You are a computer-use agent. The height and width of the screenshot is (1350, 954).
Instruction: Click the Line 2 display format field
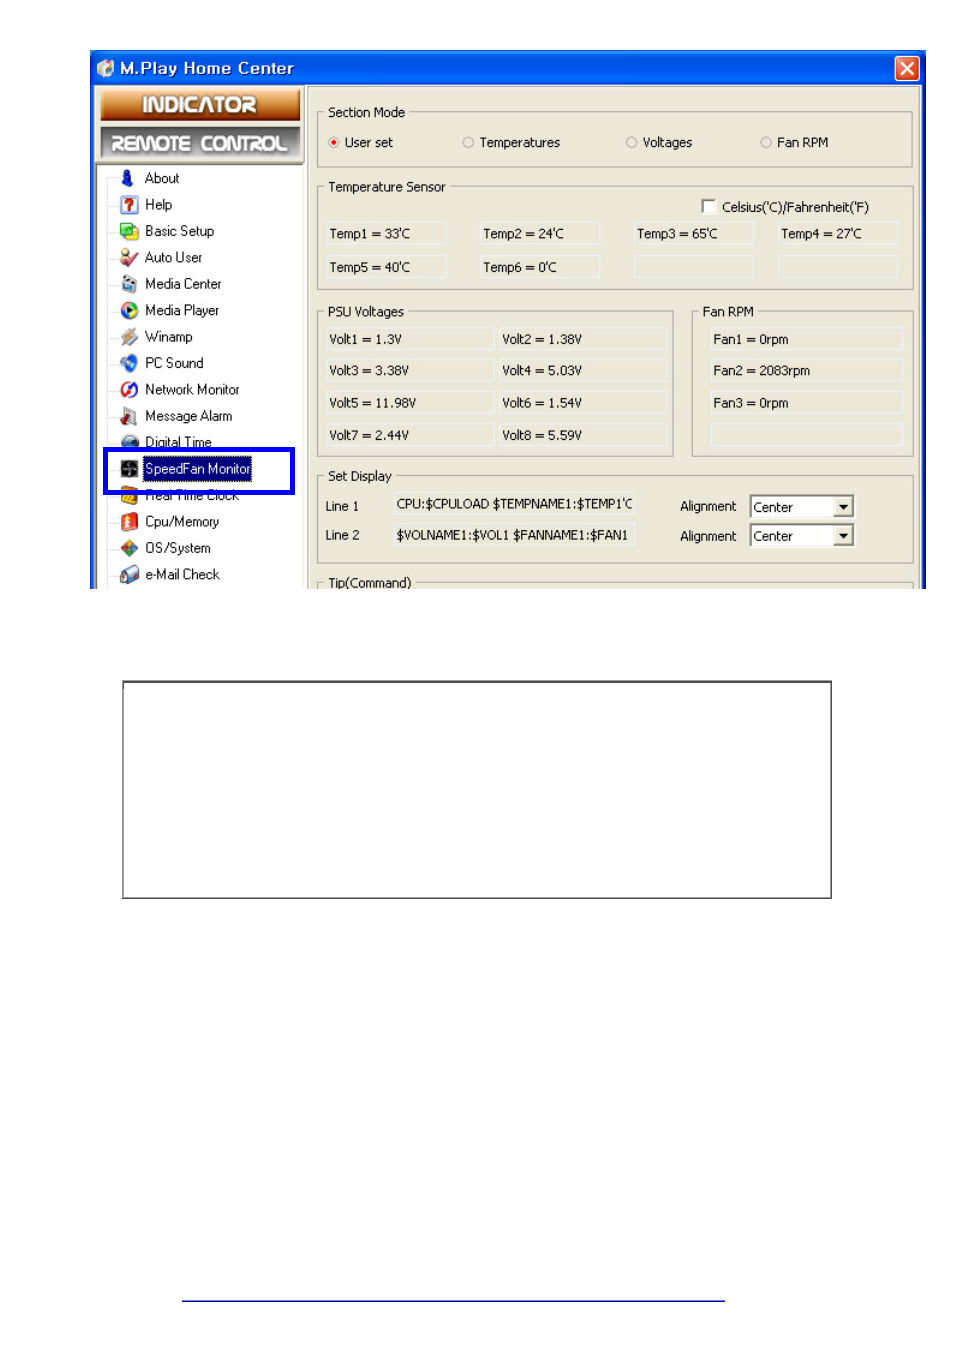pyautogui.click(x=514, y=535)
